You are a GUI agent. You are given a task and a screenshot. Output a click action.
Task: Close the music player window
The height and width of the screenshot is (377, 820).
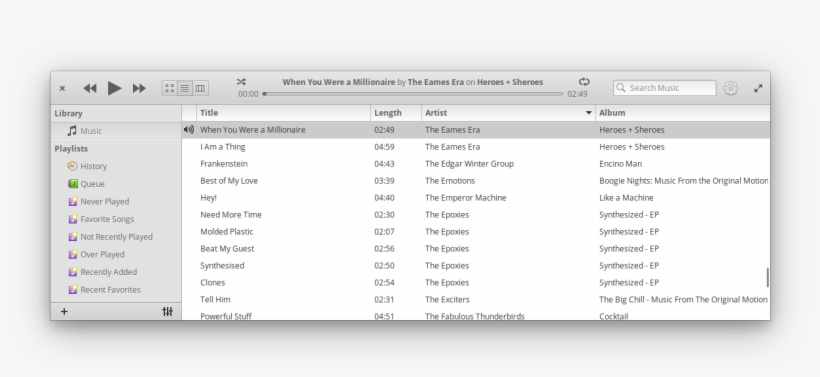click(62, 88)
